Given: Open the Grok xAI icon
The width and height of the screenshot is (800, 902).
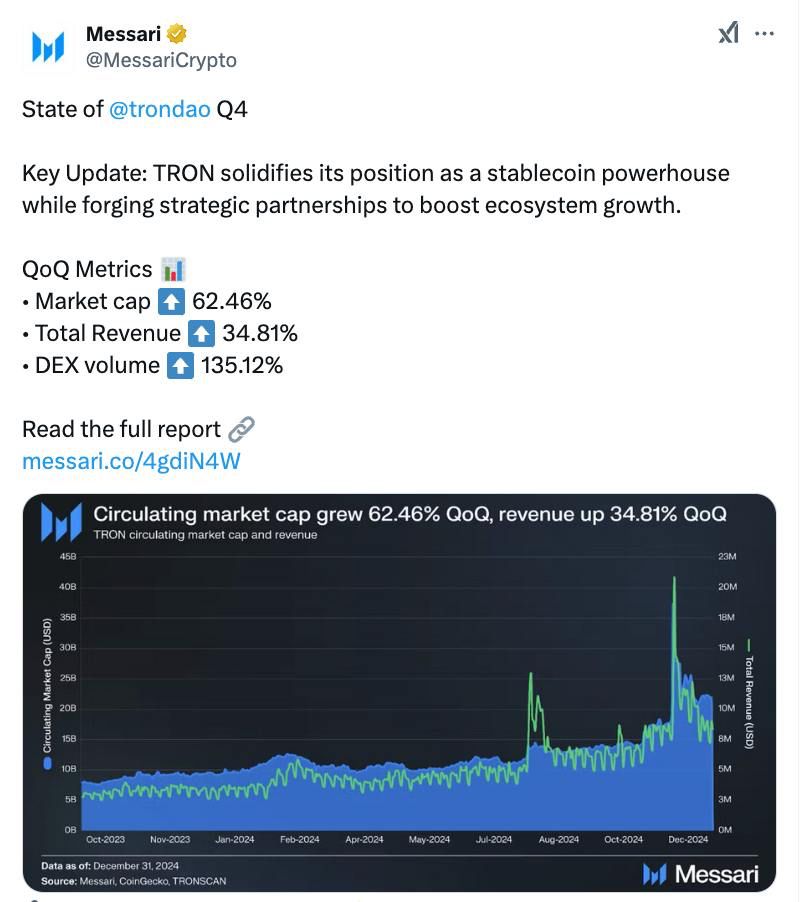Looking at the screenshot, I should 728,33.
